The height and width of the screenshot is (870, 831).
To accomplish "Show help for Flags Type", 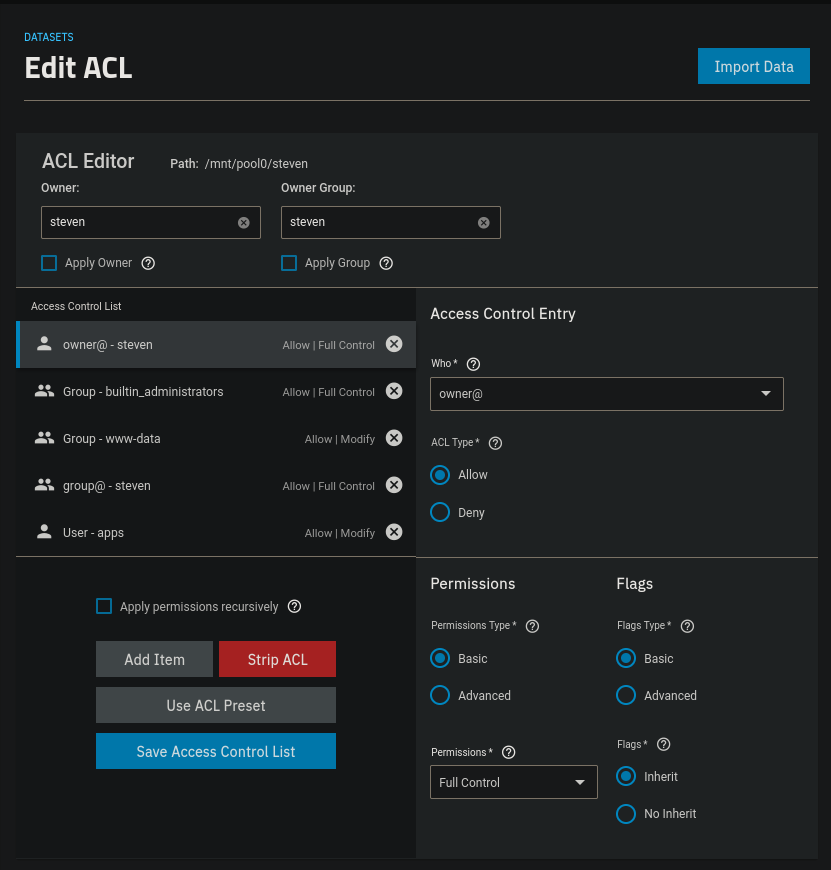I will click(687, 626).
